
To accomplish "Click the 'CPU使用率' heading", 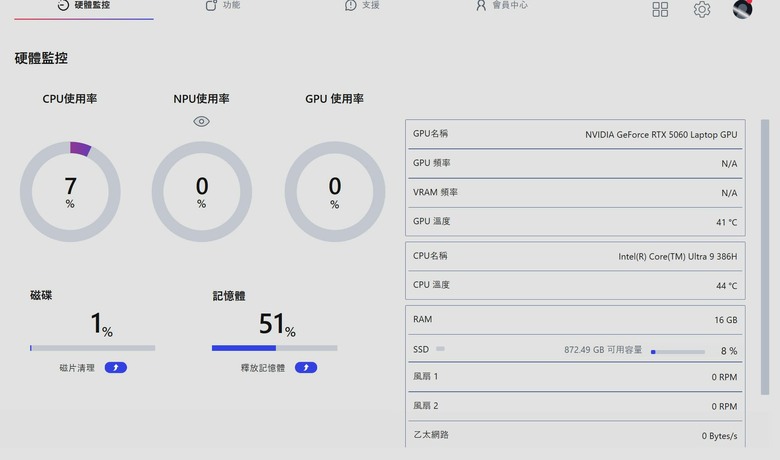I will 70,98.
